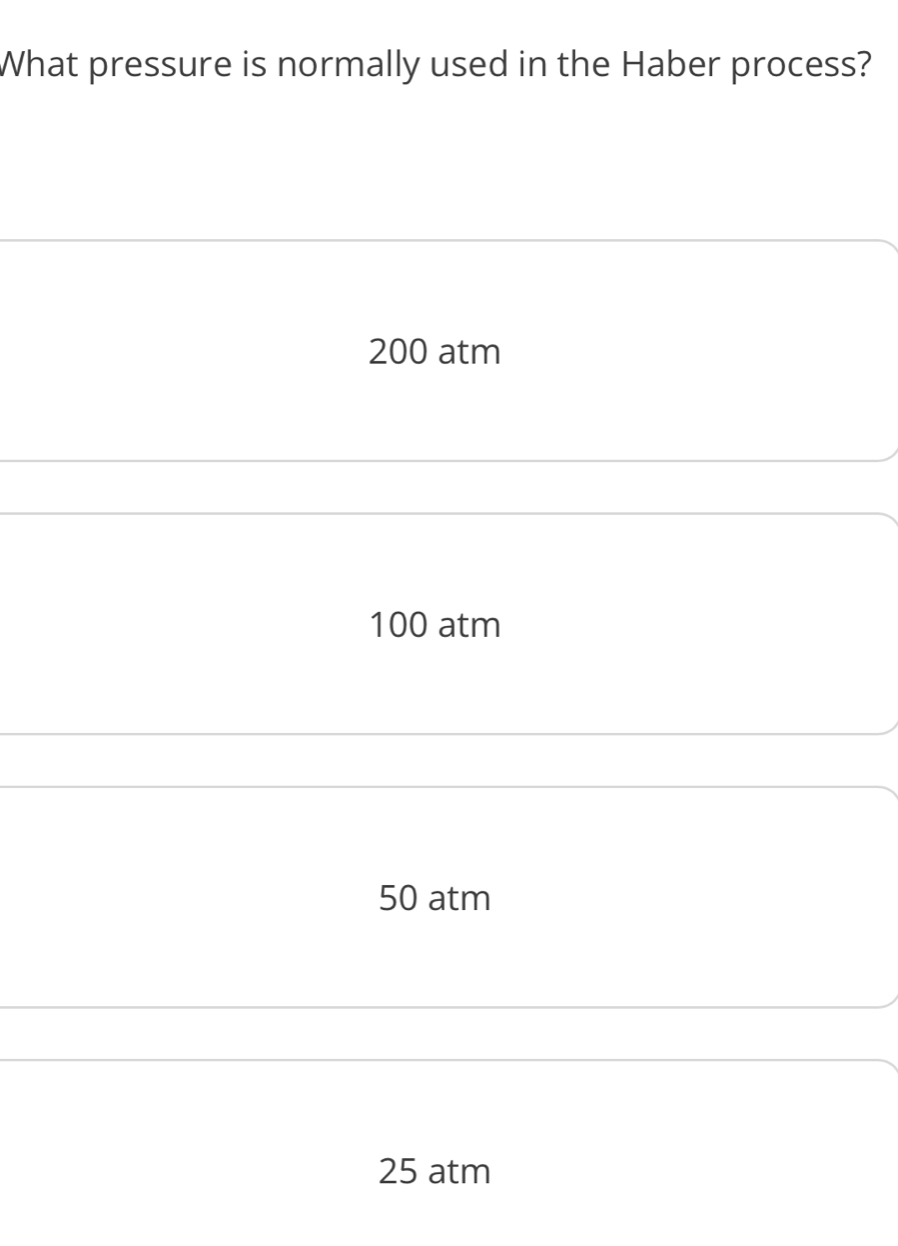898x1246 pixels.
Task: Tap the first answer card, 200 atm
Action: click(x=449, y=351)
